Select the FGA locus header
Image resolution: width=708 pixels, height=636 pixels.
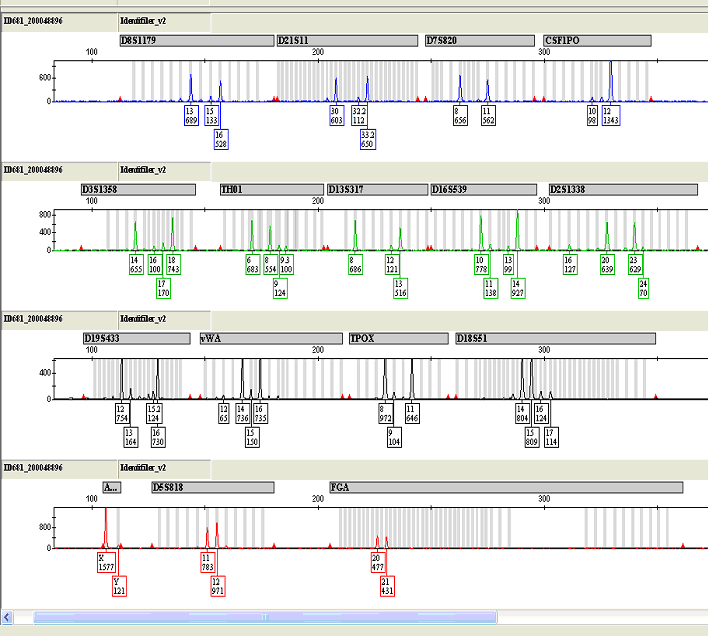(x=505, y=487)
